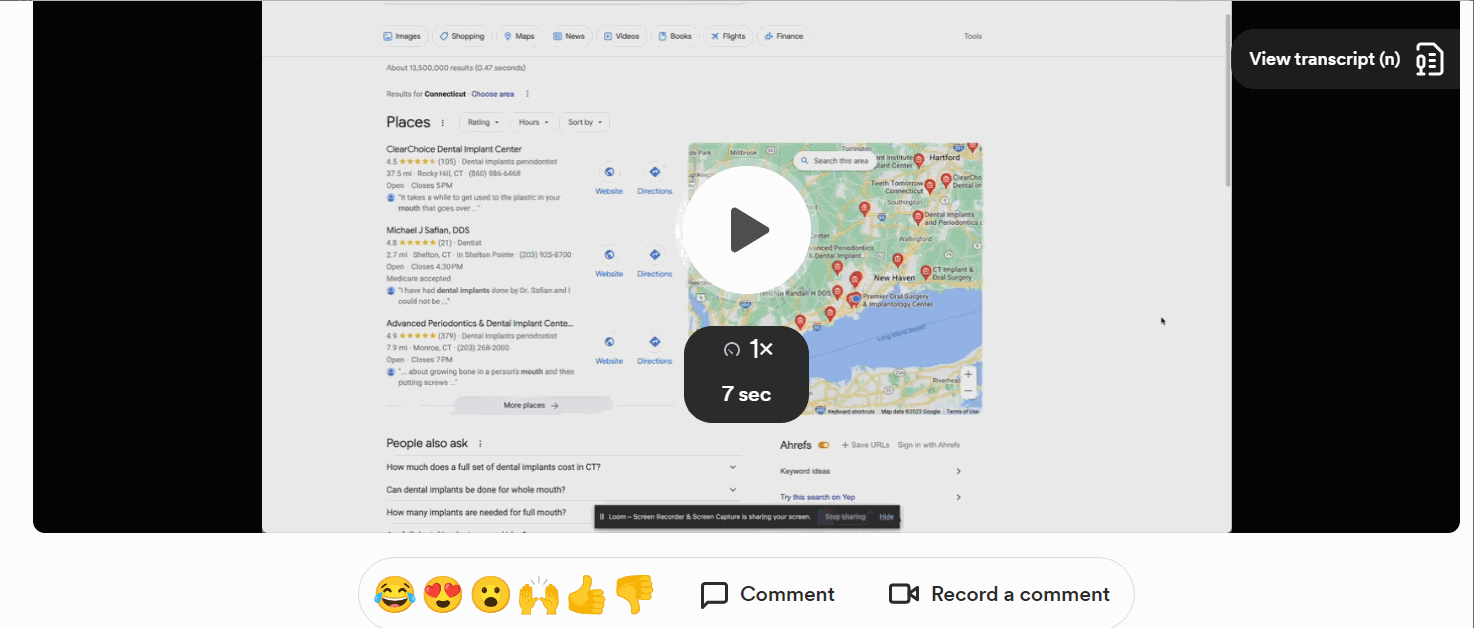
Task: Switch to the Shopping search tab
Action: (462, 36)
